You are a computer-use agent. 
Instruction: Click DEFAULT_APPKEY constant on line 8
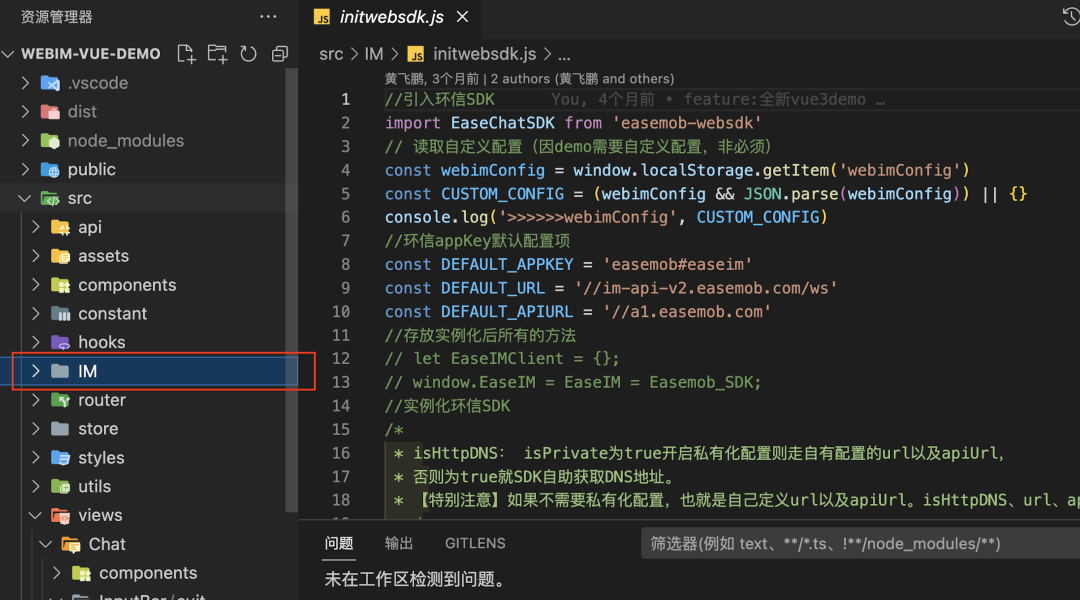(507, 265)
